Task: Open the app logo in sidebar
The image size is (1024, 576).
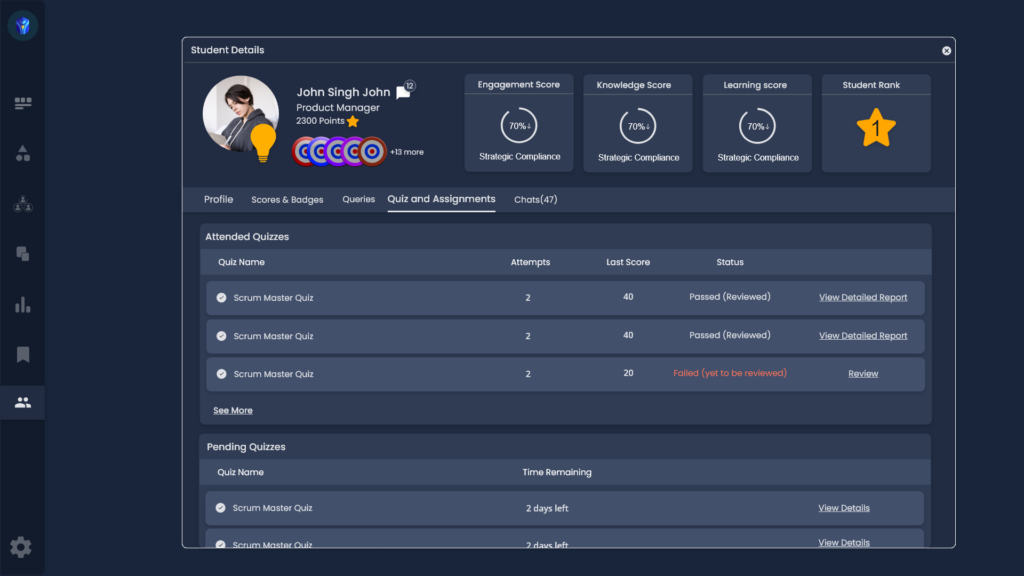Action: [23, 25]
